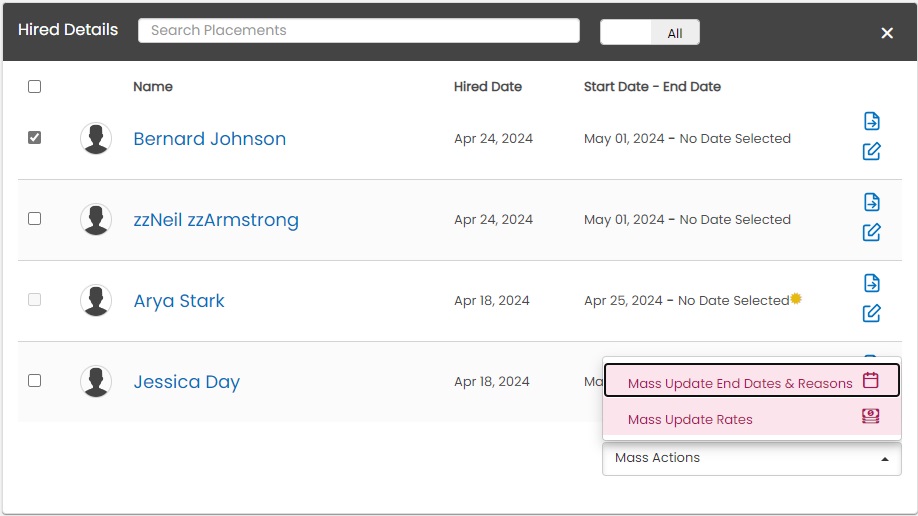Click Jessica Day's profile avatar
The height and width of the screenshot is (516, 918).
[96, 382]
